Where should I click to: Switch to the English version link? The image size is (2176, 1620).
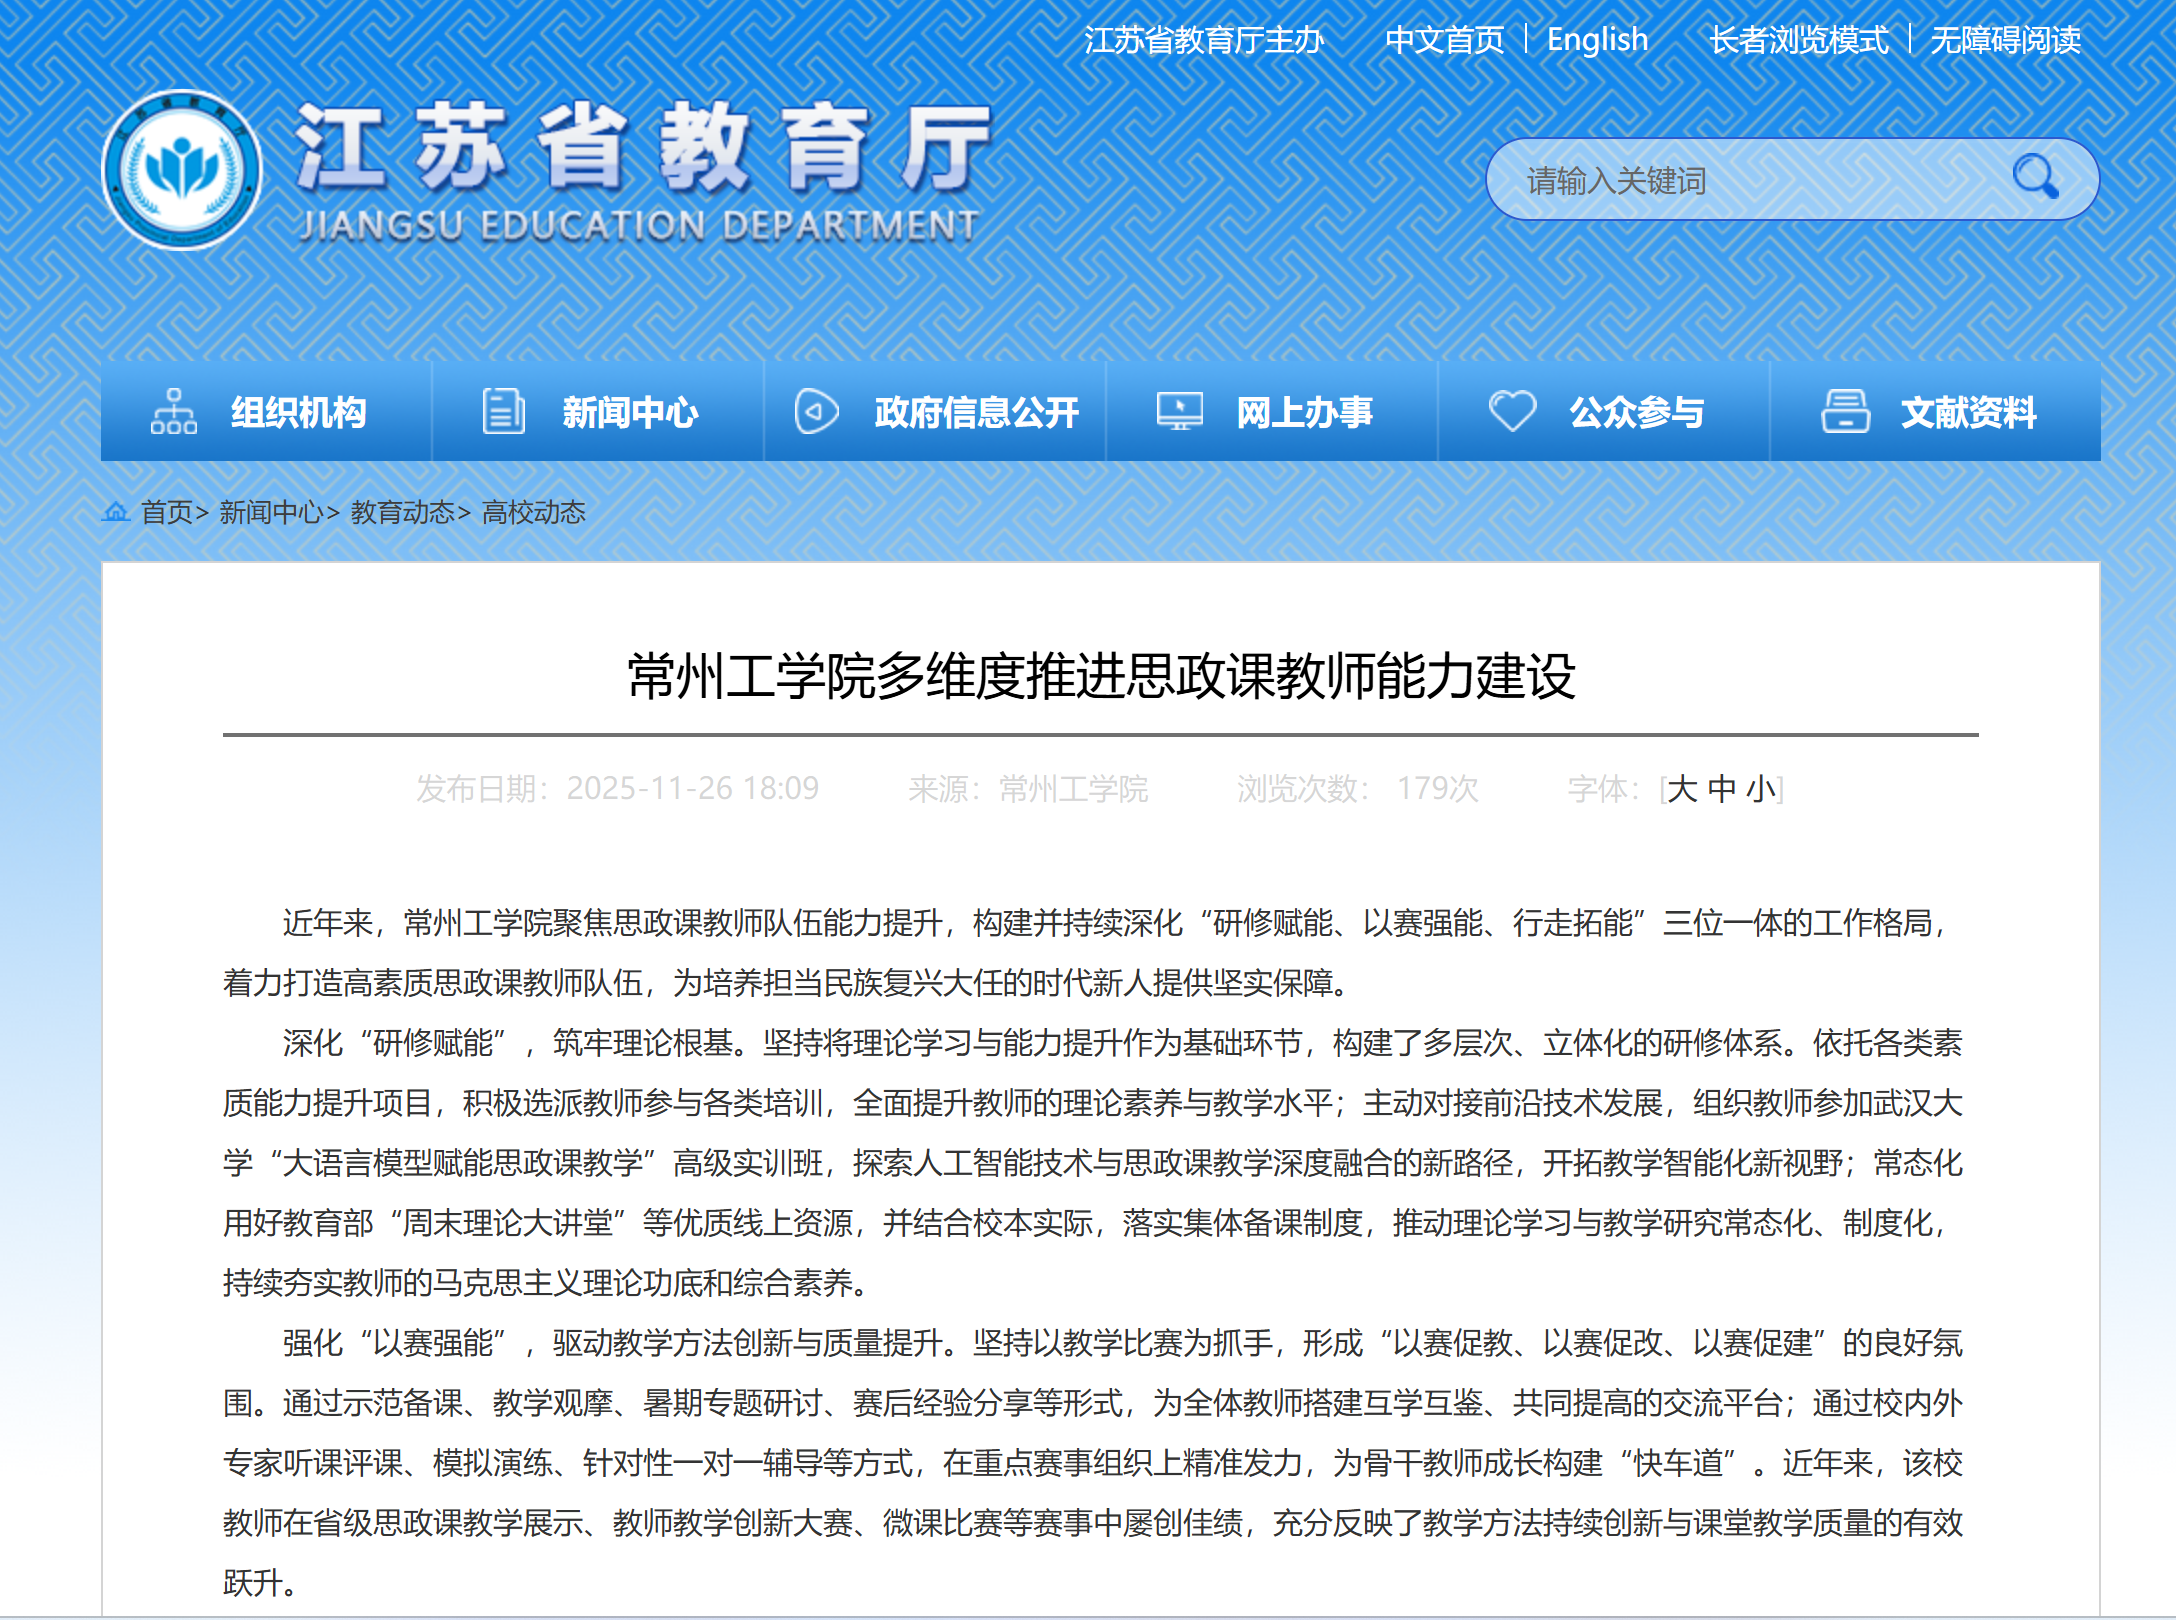[x=1597, y=40]
